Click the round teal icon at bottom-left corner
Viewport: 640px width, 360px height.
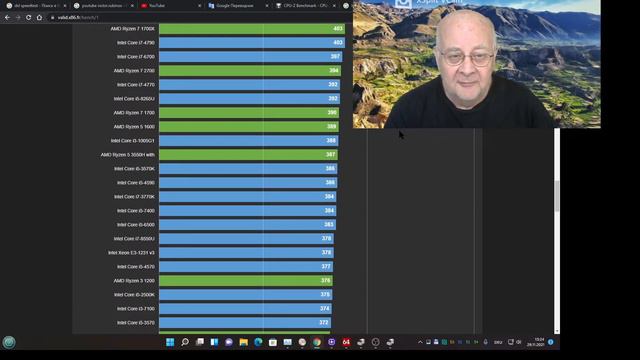point(9,342)
